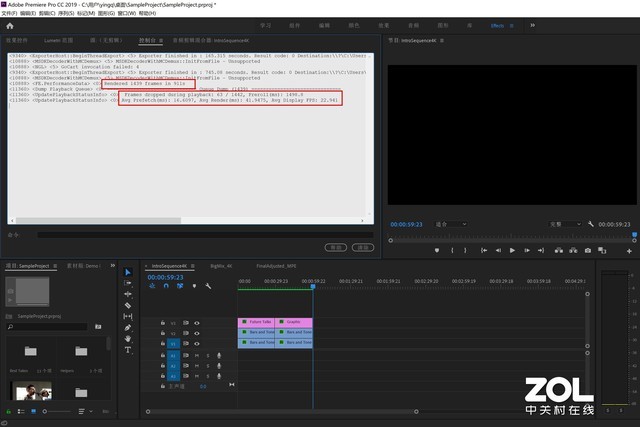Mute audio track A1
This screenshot has width=640, height=427.
click(x=195, y=355)
